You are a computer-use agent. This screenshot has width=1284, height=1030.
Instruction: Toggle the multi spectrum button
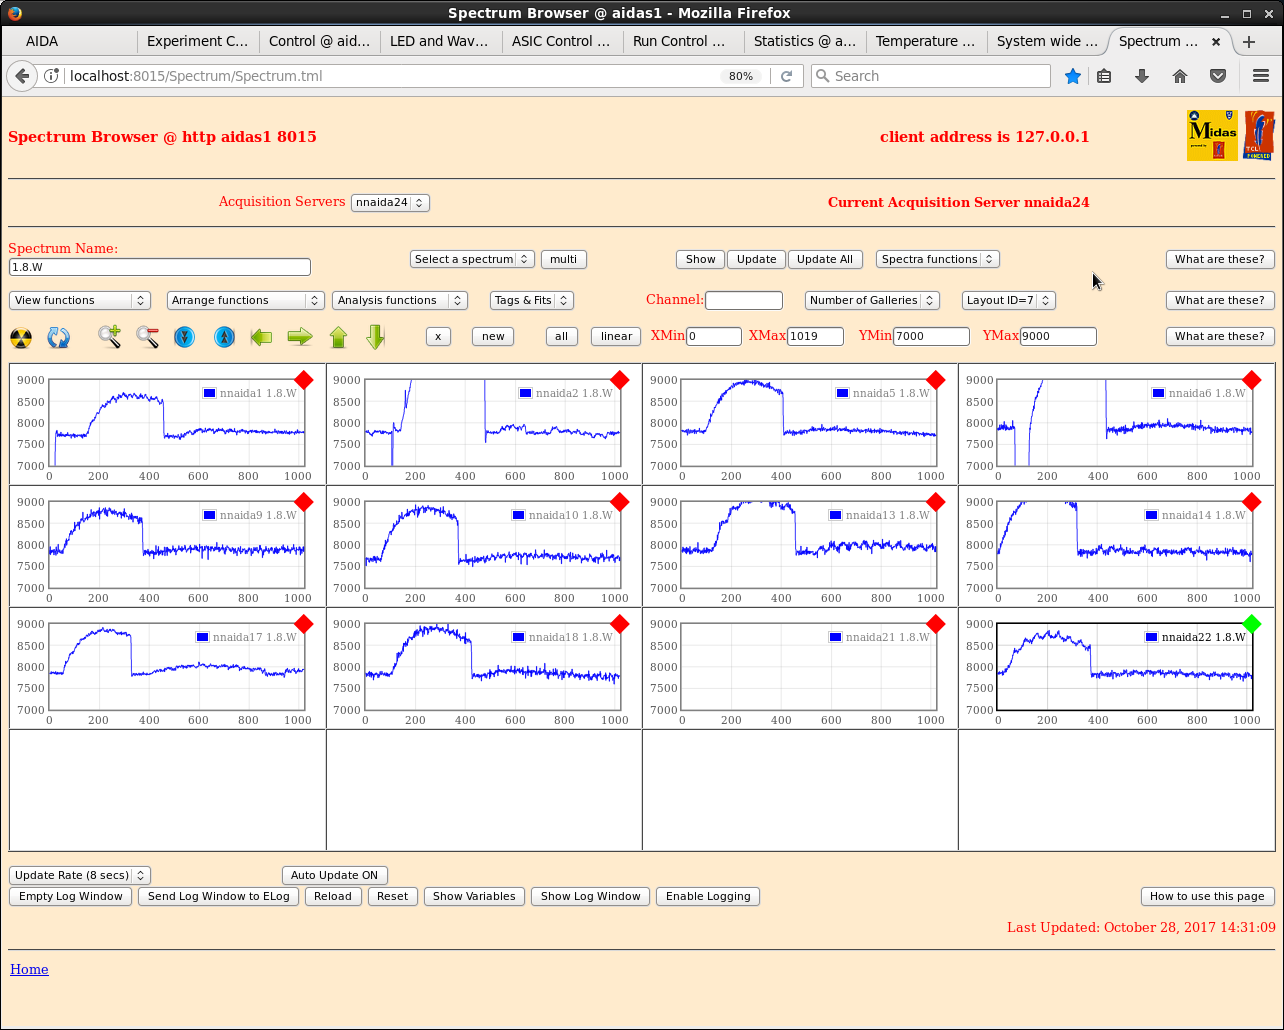coord(564,259)
